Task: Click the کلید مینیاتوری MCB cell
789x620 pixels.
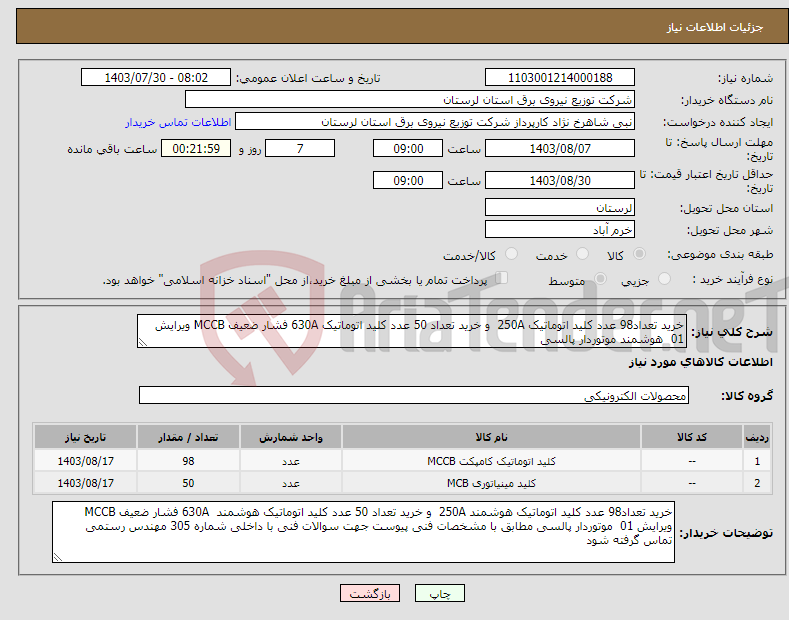Action: [x=491, y=483]
